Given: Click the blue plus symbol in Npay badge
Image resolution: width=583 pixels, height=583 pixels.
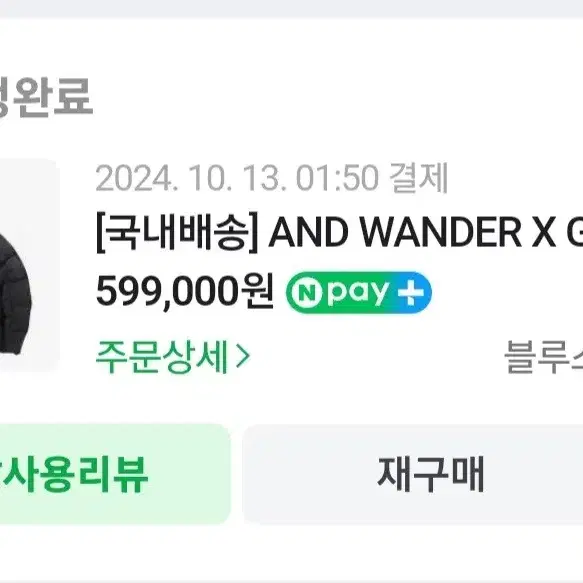Looking at the screenshot, I should click(x=410, y=292).
